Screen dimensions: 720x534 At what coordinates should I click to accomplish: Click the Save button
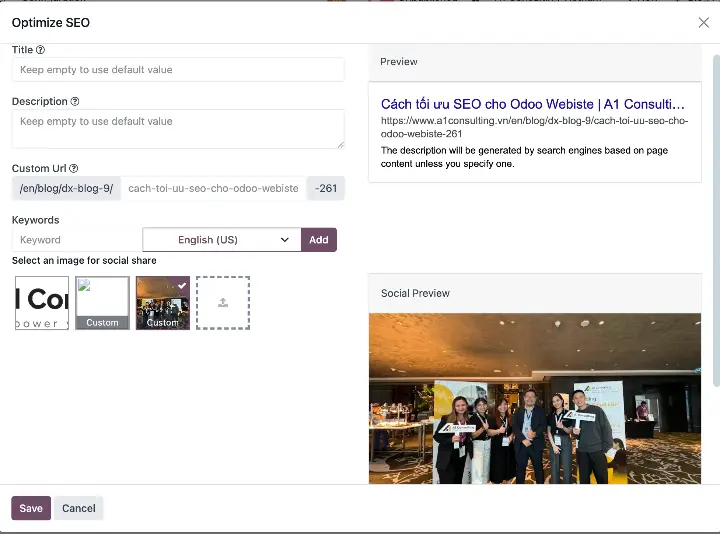click(x=31, y=508)
